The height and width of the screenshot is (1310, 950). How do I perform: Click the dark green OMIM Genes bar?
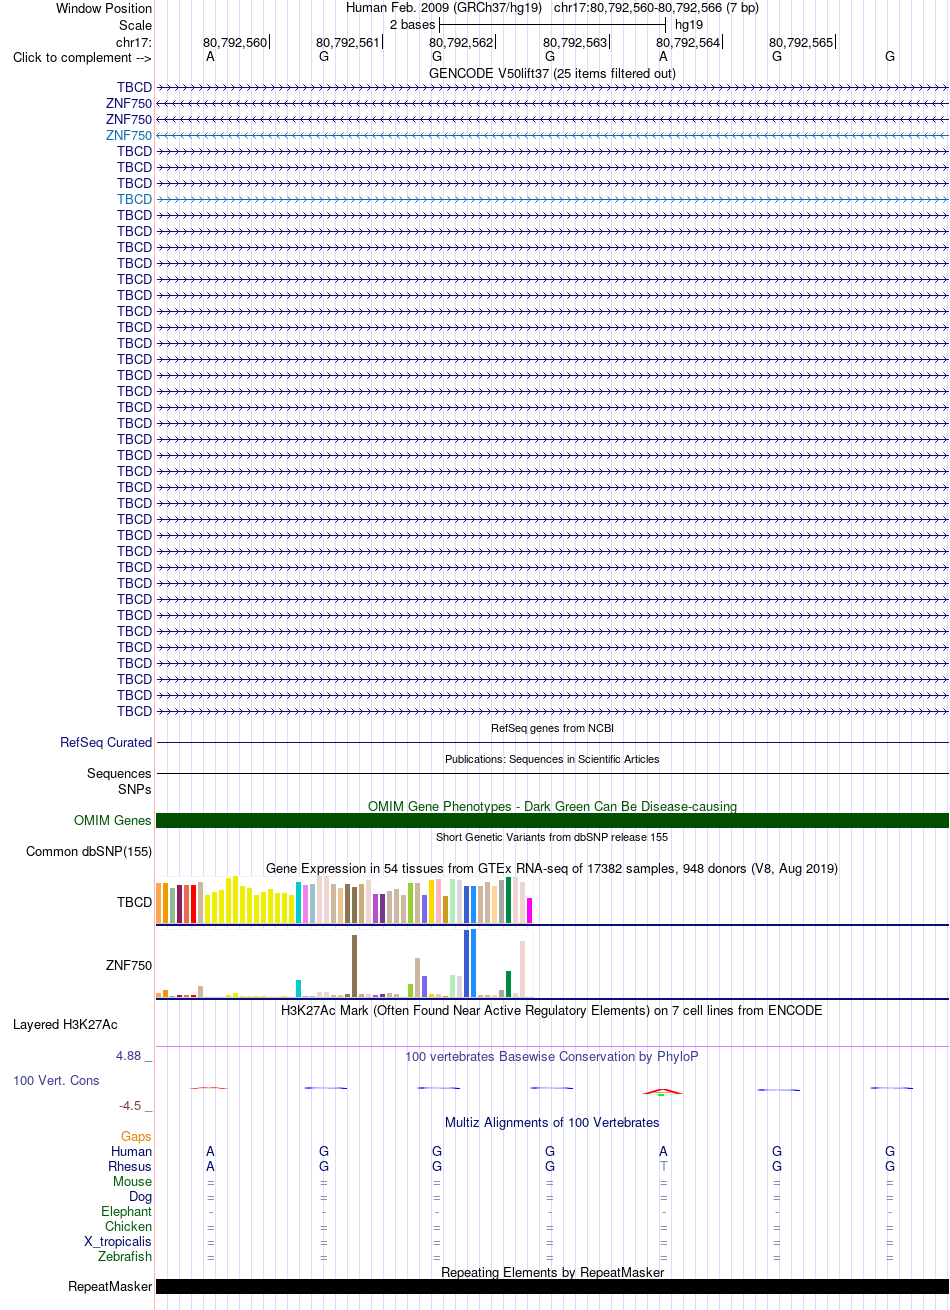pyautogui.click(x=552, y=821)
